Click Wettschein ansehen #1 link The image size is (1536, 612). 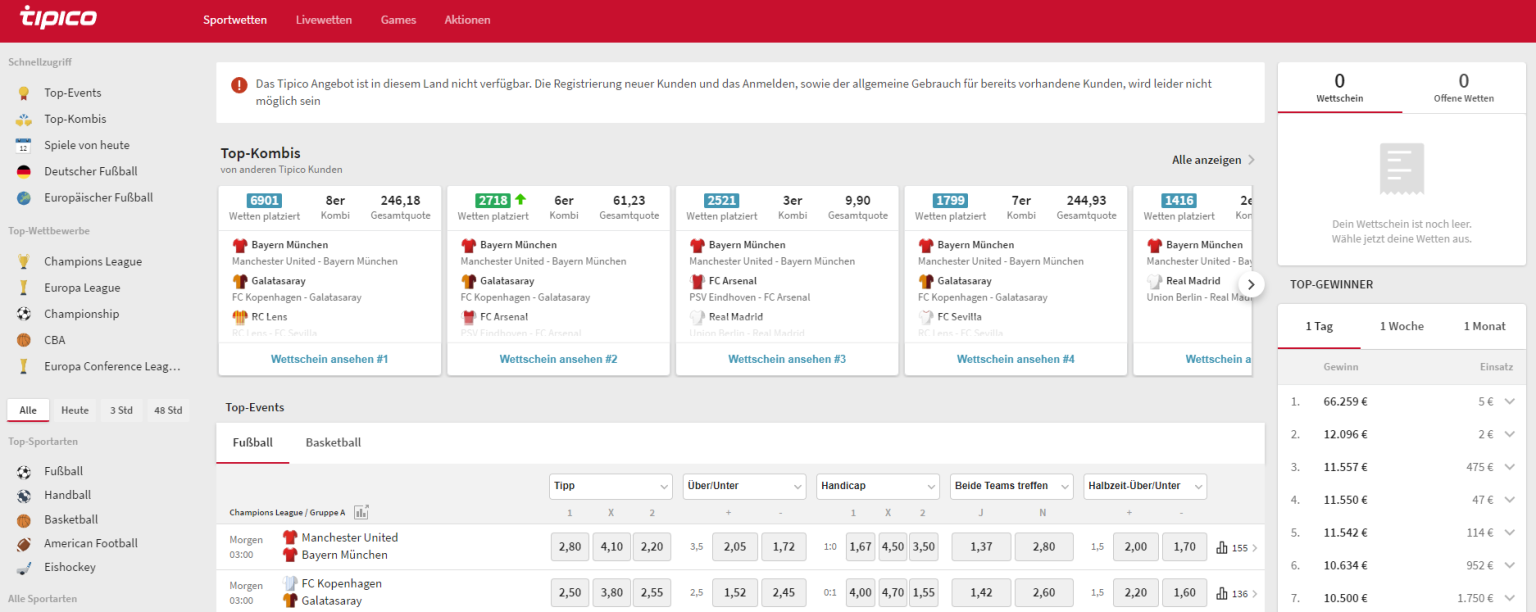coord(329,359)
